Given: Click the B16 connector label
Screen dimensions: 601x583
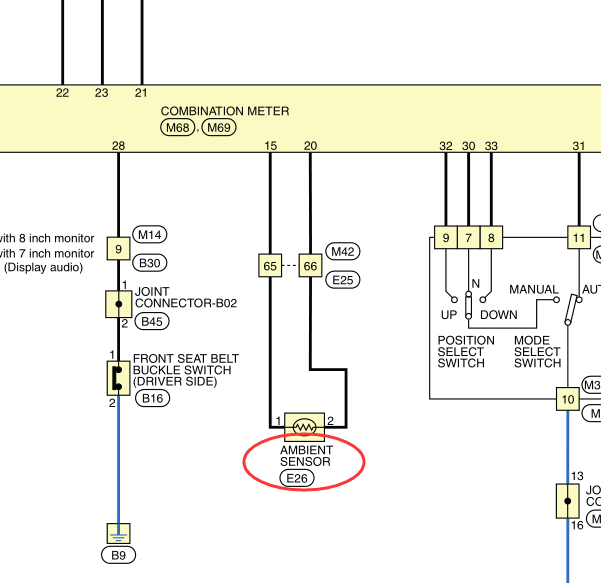Looking at the screenshot, I should coord(153,399).
